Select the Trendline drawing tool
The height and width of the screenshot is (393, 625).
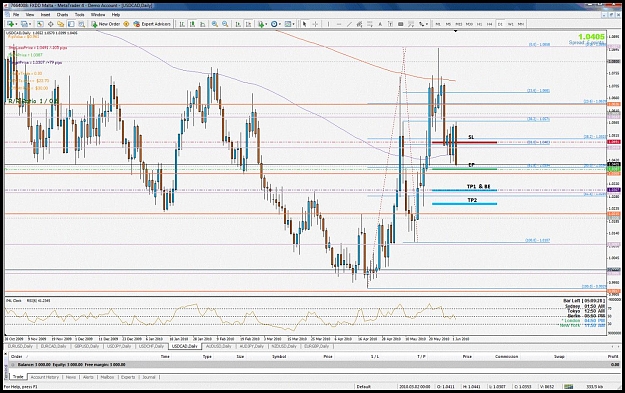349,24
